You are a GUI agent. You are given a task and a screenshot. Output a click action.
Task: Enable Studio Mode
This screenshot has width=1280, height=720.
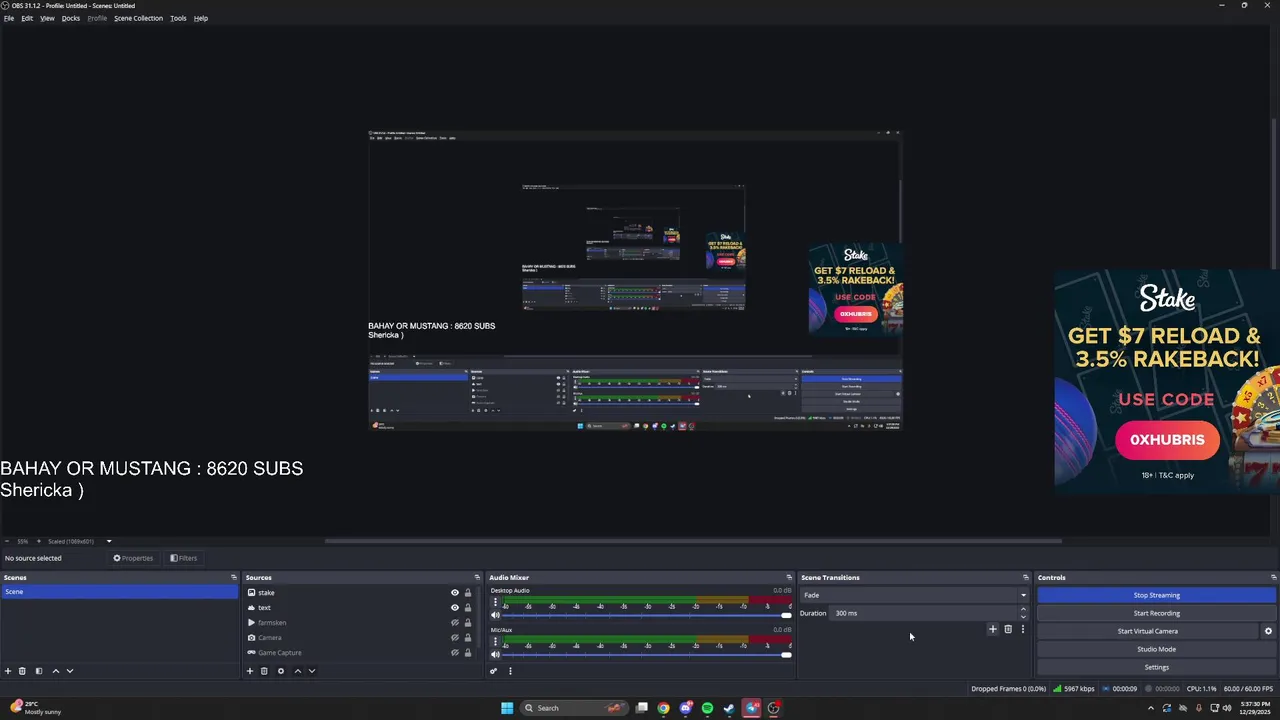(x=1157, y=649)
